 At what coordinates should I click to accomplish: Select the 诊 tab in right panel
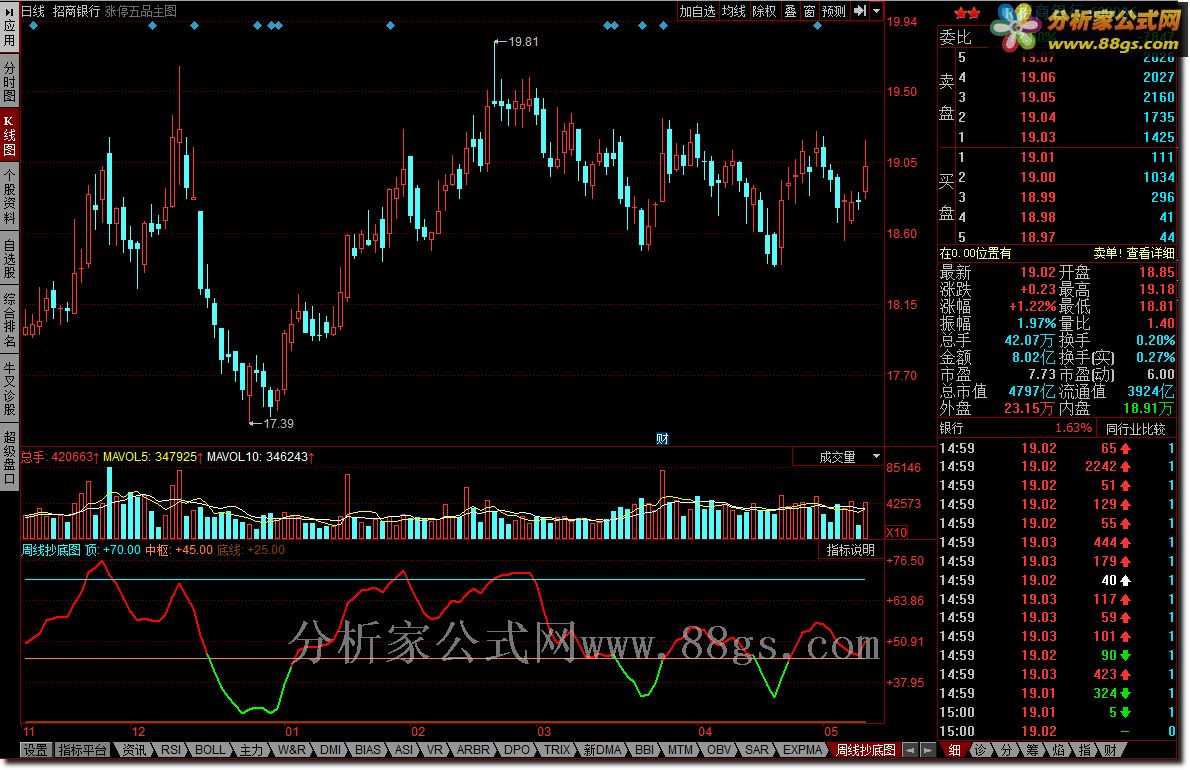(x=980, y=750)
